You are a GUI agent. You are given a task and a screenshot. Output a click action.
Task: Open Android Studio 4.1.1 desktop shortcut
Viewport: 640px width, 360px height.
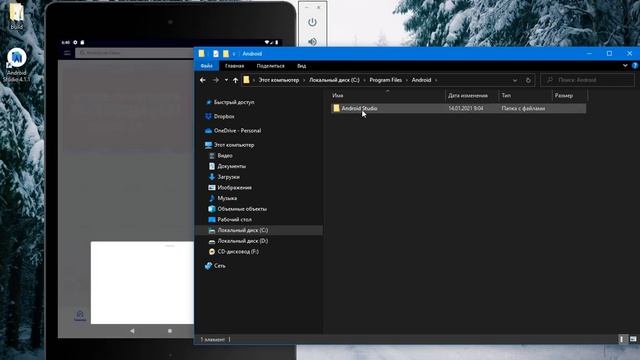pyautogui.click(x=16, y=65)
